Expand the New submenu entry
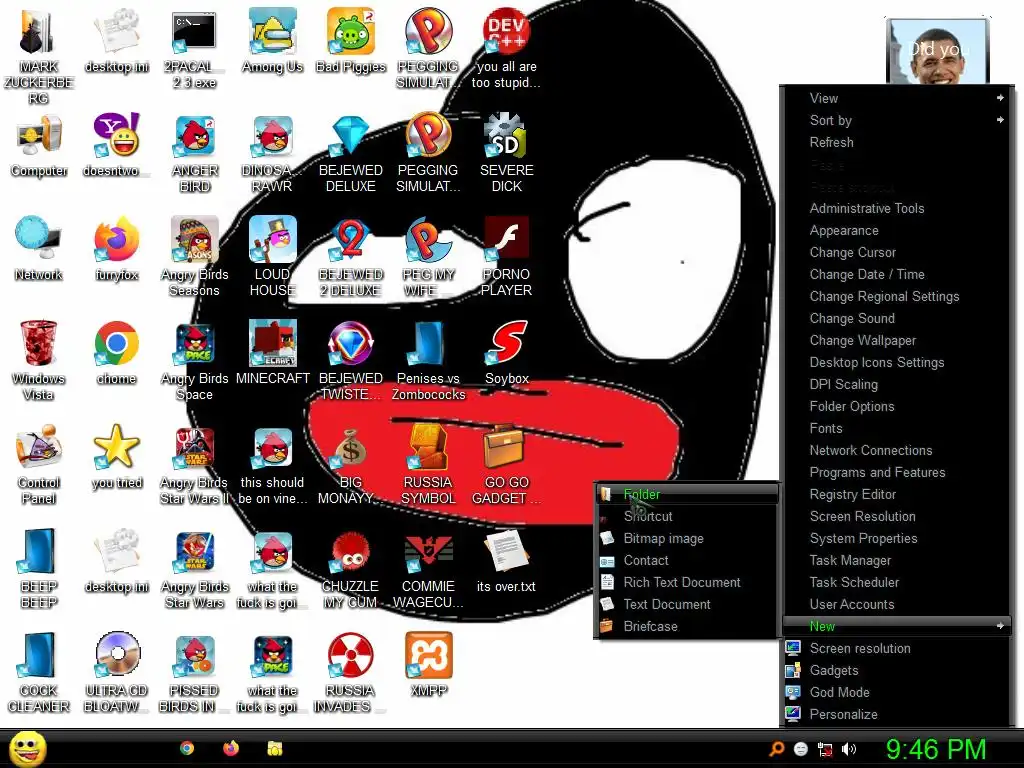 pos(897,626)
